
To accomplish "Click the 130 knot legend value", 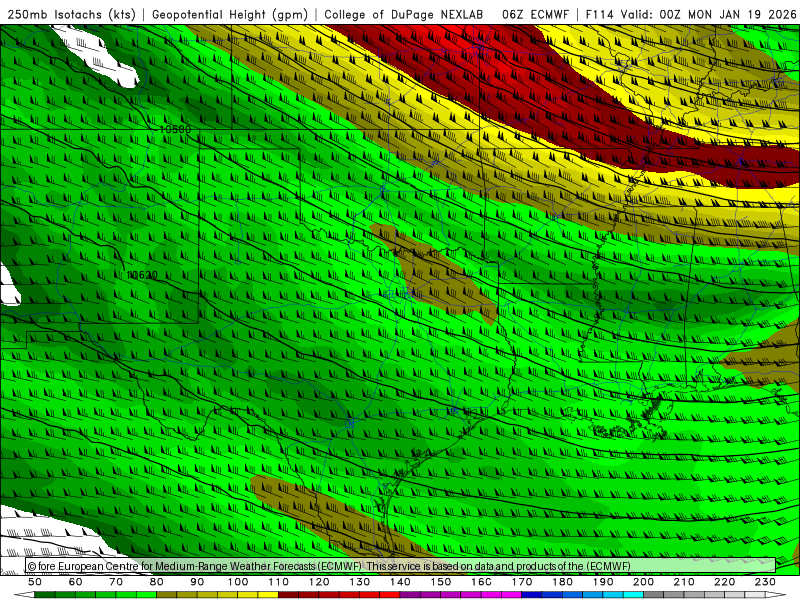I will (360, 582).
